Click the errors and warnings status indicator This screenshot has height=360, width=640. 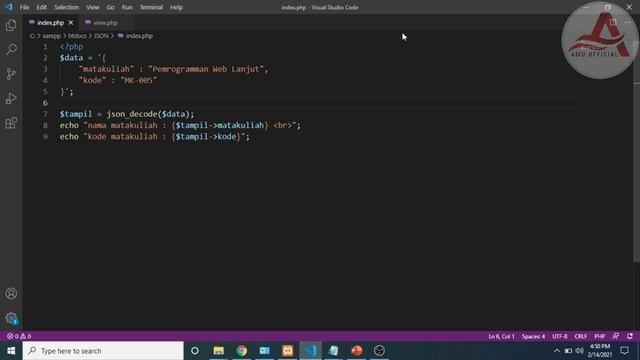click(x=19, y=336)
